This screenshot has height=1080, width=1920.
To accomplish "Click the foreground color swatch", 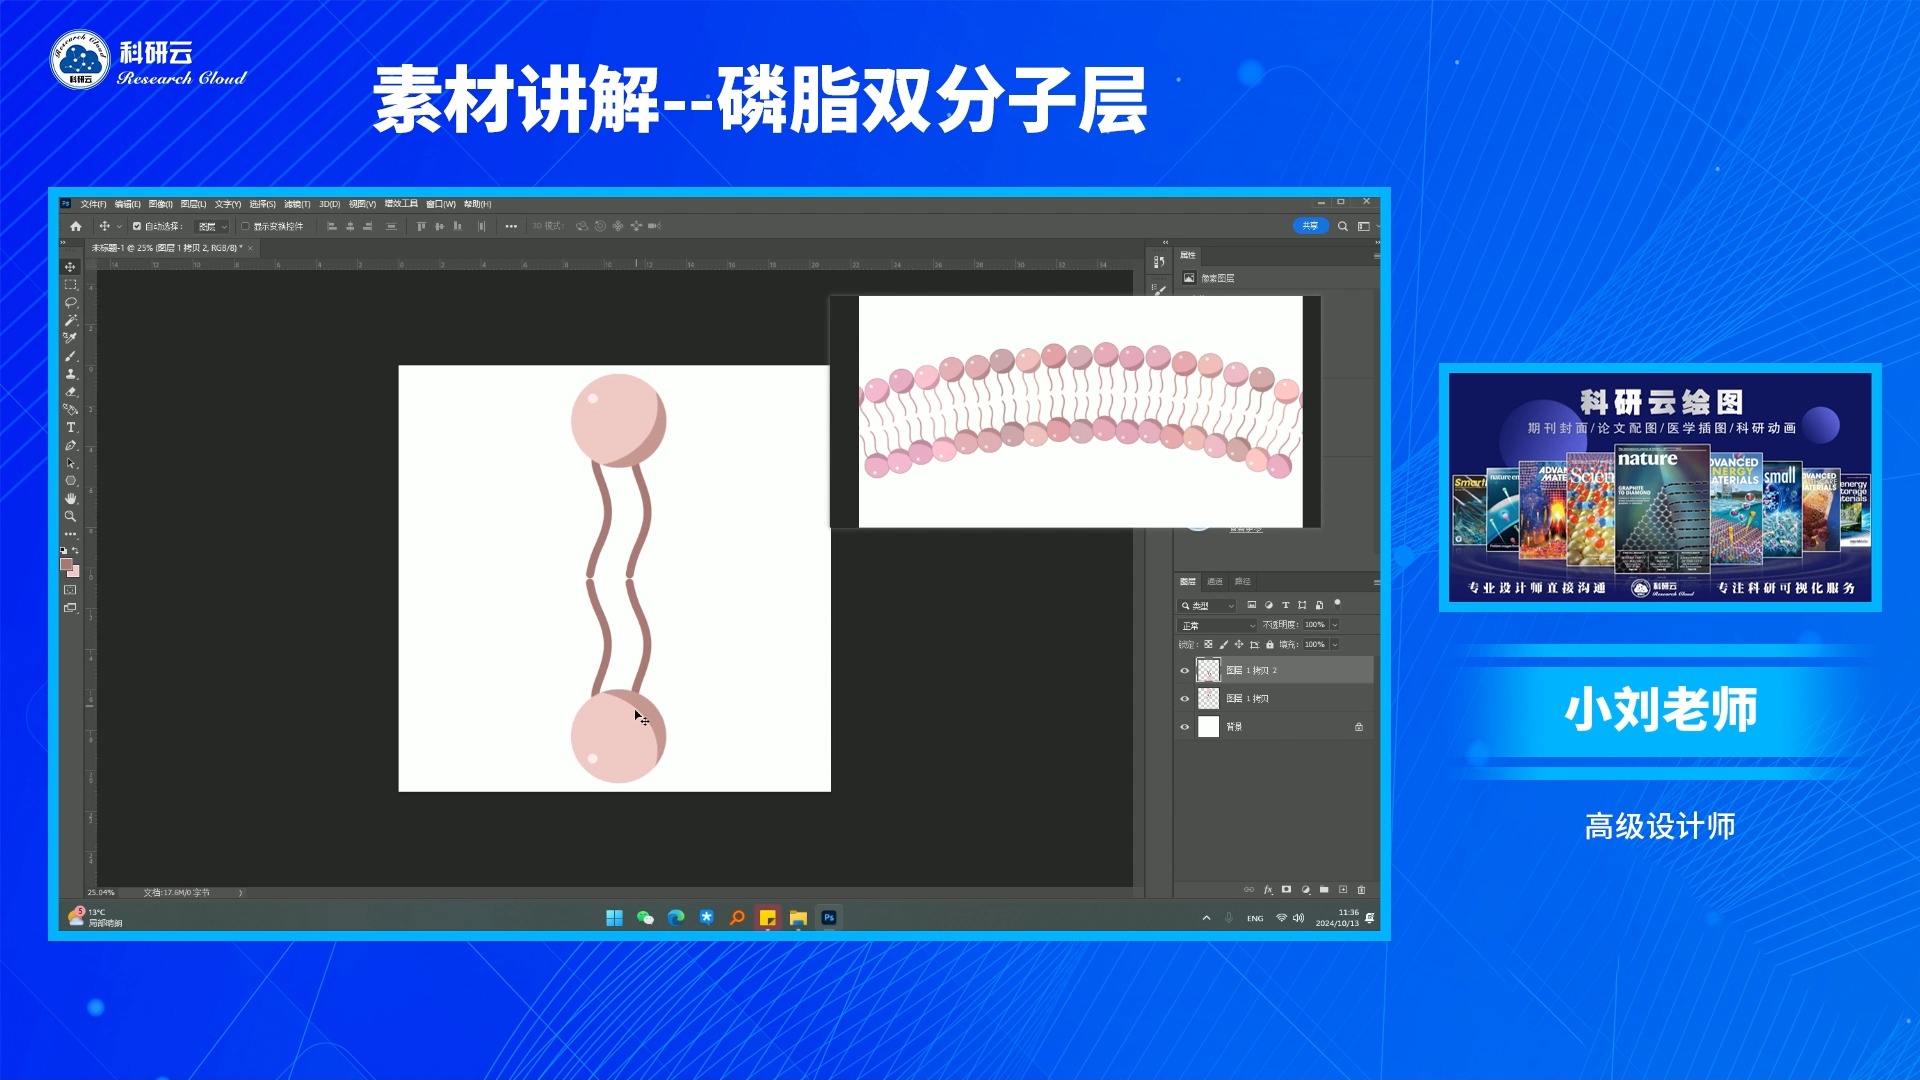I will [66, 564].
